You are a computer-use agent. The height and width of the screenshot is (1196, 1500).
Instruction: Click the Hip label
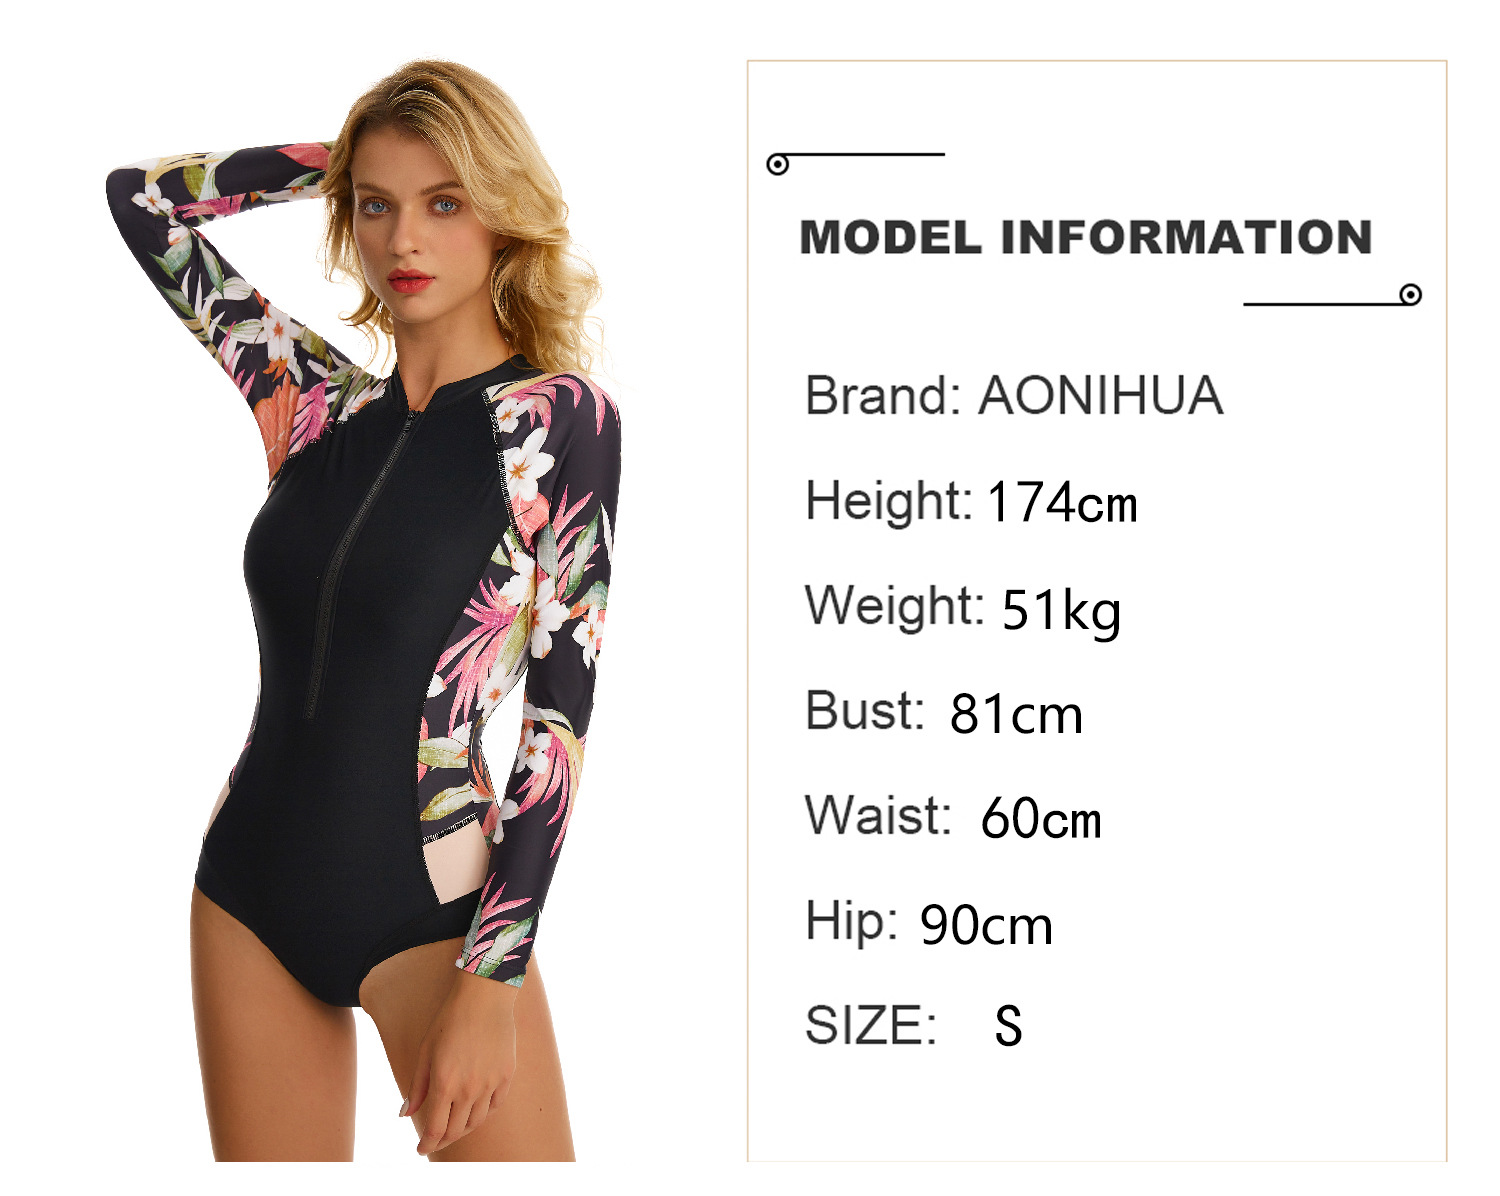click(851, 922)
